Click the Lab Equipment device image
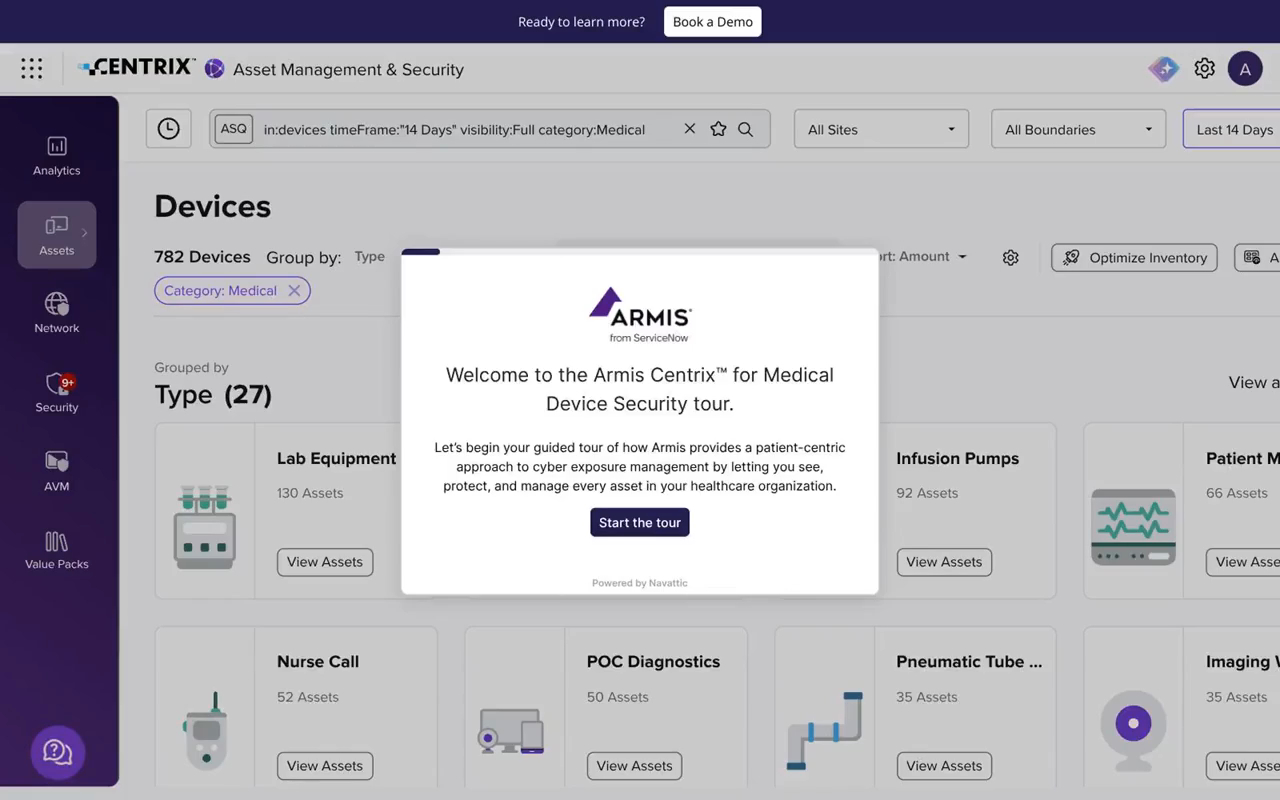This screenshot has width=1280, height=800. coord(205,527)
